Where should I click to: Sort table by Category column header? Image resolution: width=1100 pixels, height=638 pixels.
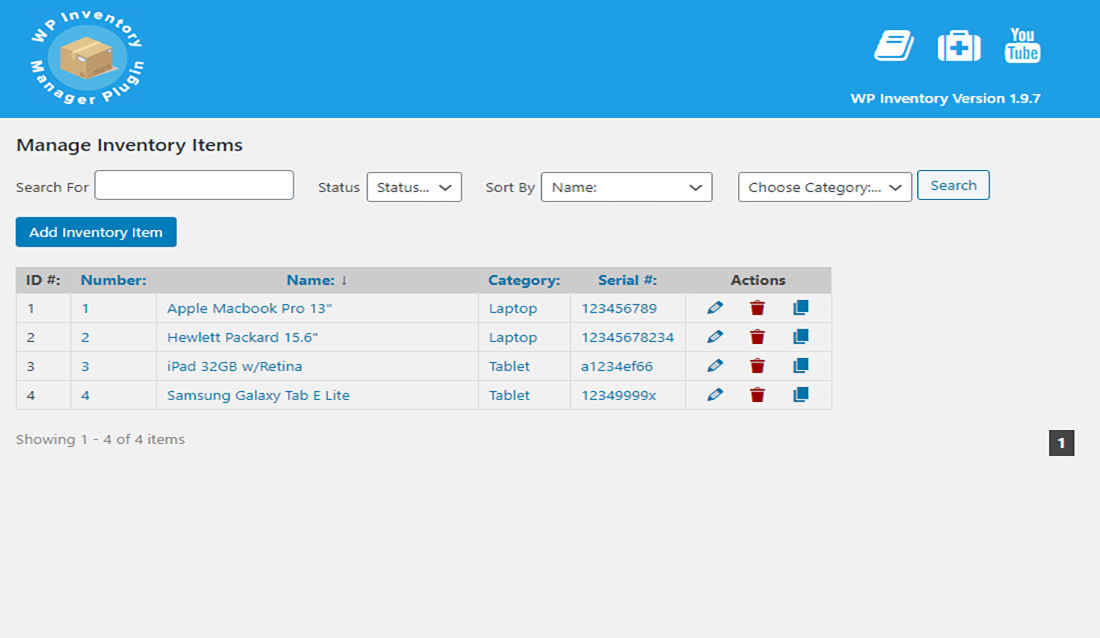pyautogui.click(x=523, y=280)
